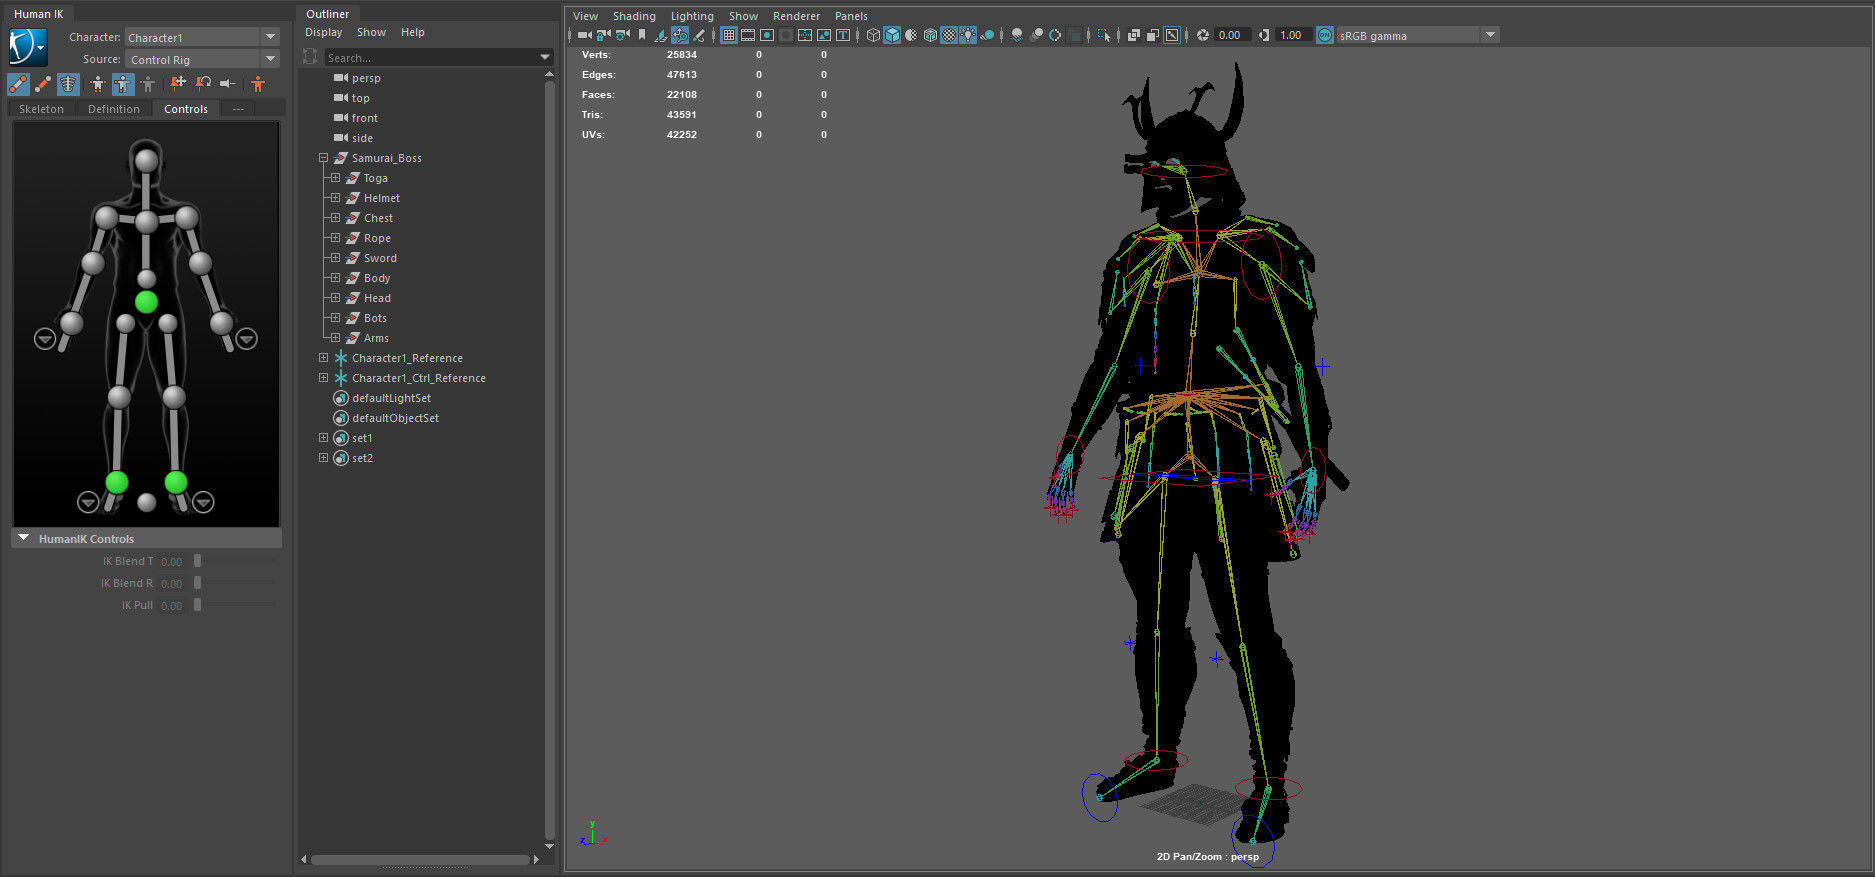The width and height of the screenshot is (1875, 877).
Task: Open the Outliner Help menu
Action: [x=413, y=32]
